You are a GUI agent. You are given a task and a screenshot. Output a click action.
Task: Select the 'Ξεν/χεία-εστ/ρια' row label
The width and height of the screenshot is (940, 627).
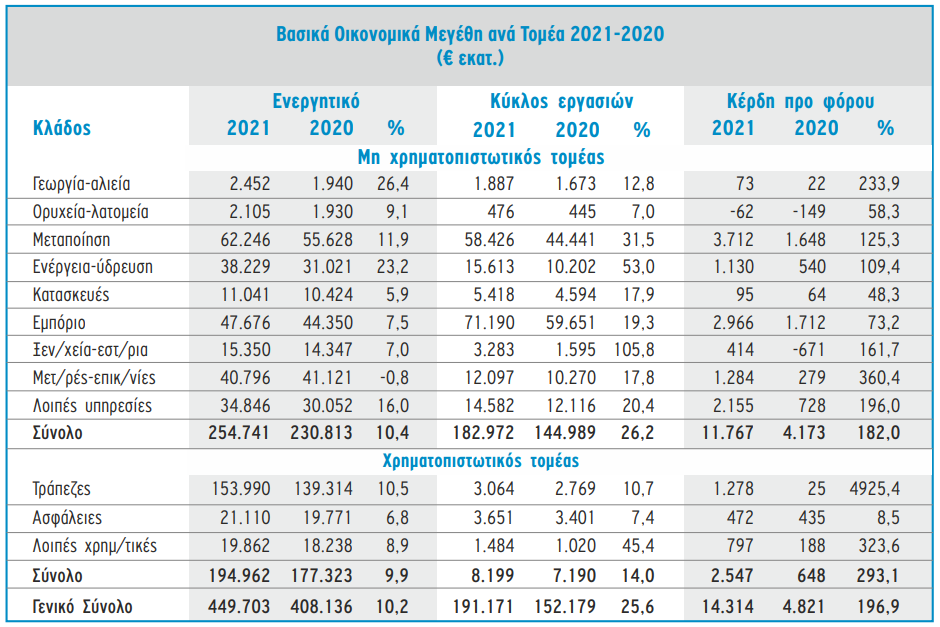pyautogui.click(x=91, y=349)
